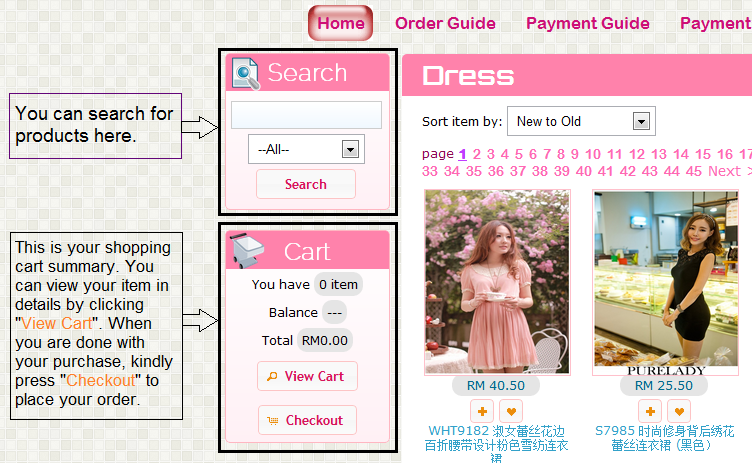Go to page 2 of the dress list

tap(477, 154)
